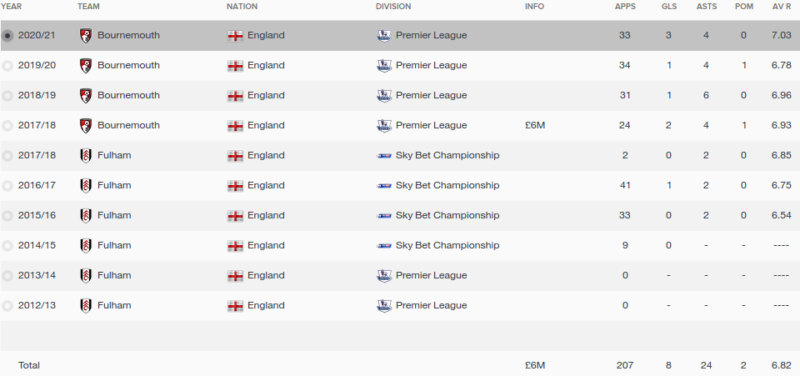
Task: Select the 2019/20 season radio button
Action: coord(7,66)
